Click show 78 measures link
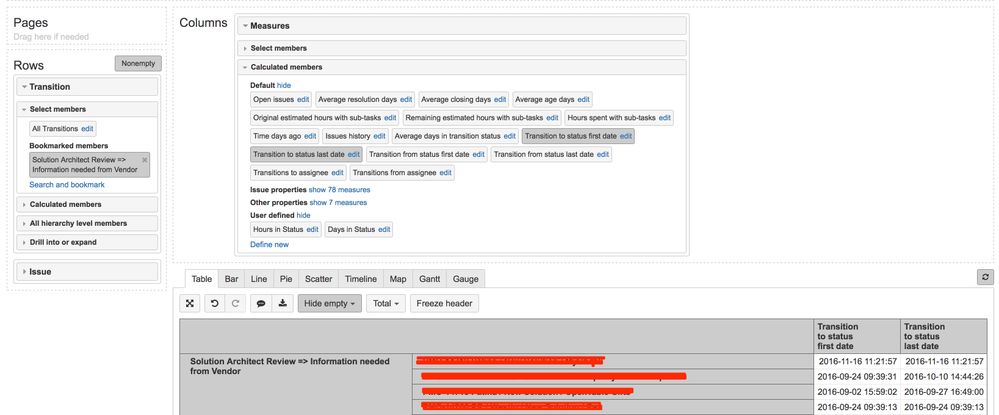This screenshot has width=999, height=415. pyautogui.click(x=339, y=190)
